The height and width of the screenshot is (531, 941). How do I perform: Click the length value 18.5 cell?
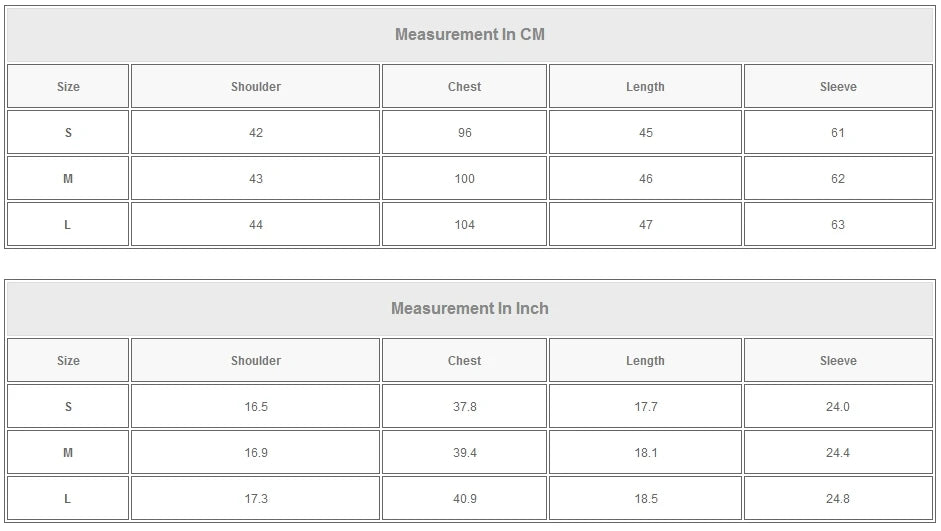coord(645,499)
